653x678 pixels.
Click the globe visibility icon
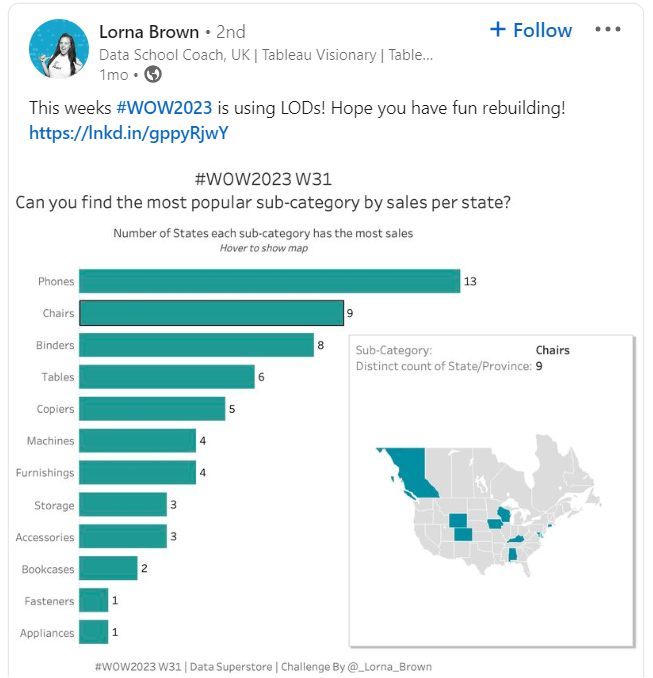153,74
